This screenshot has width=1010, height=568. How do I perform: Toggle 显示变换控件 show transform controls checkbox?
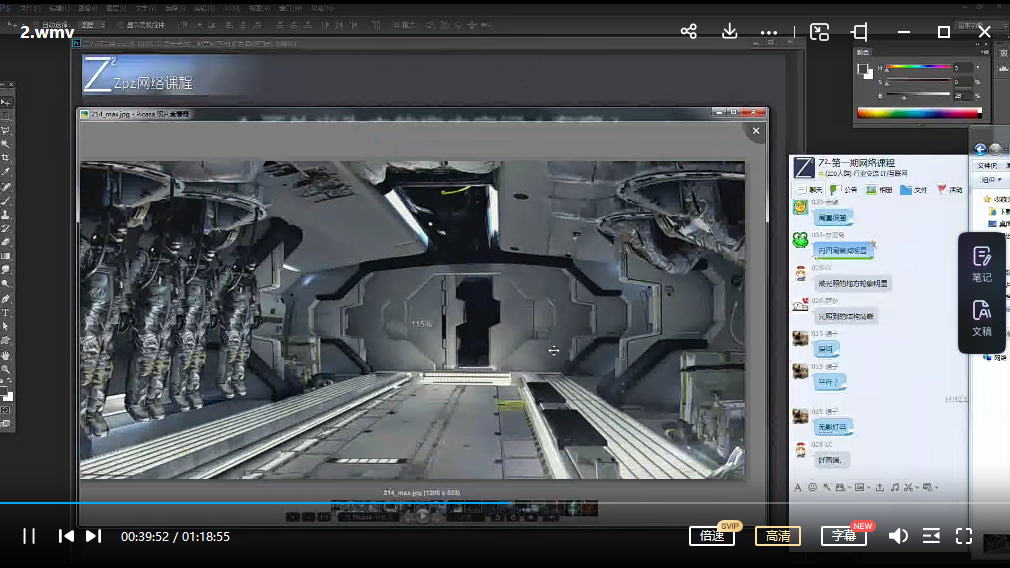[120, 25]
